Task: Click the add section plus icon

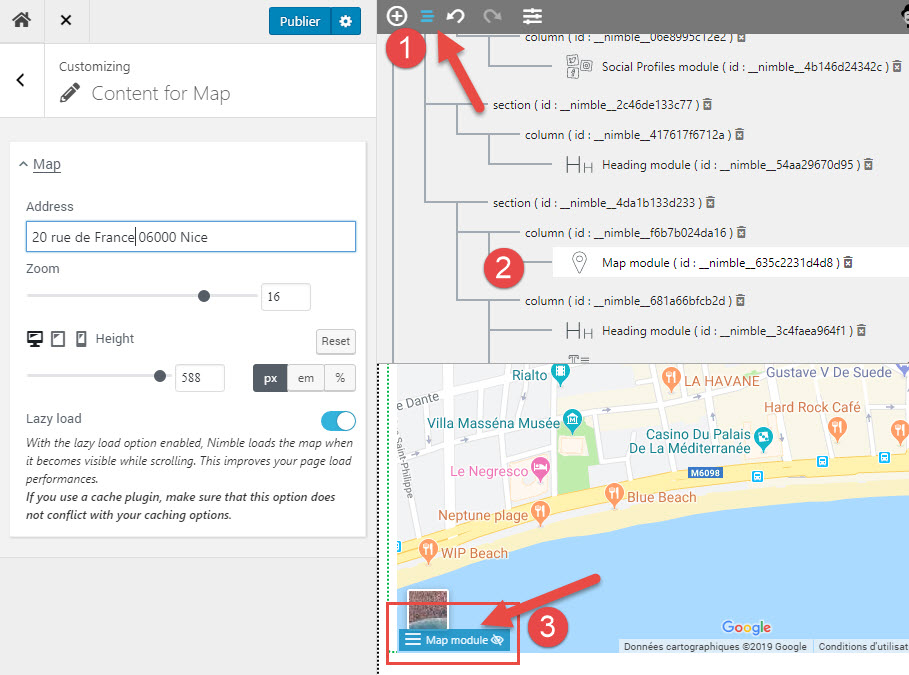Action: 397,16
